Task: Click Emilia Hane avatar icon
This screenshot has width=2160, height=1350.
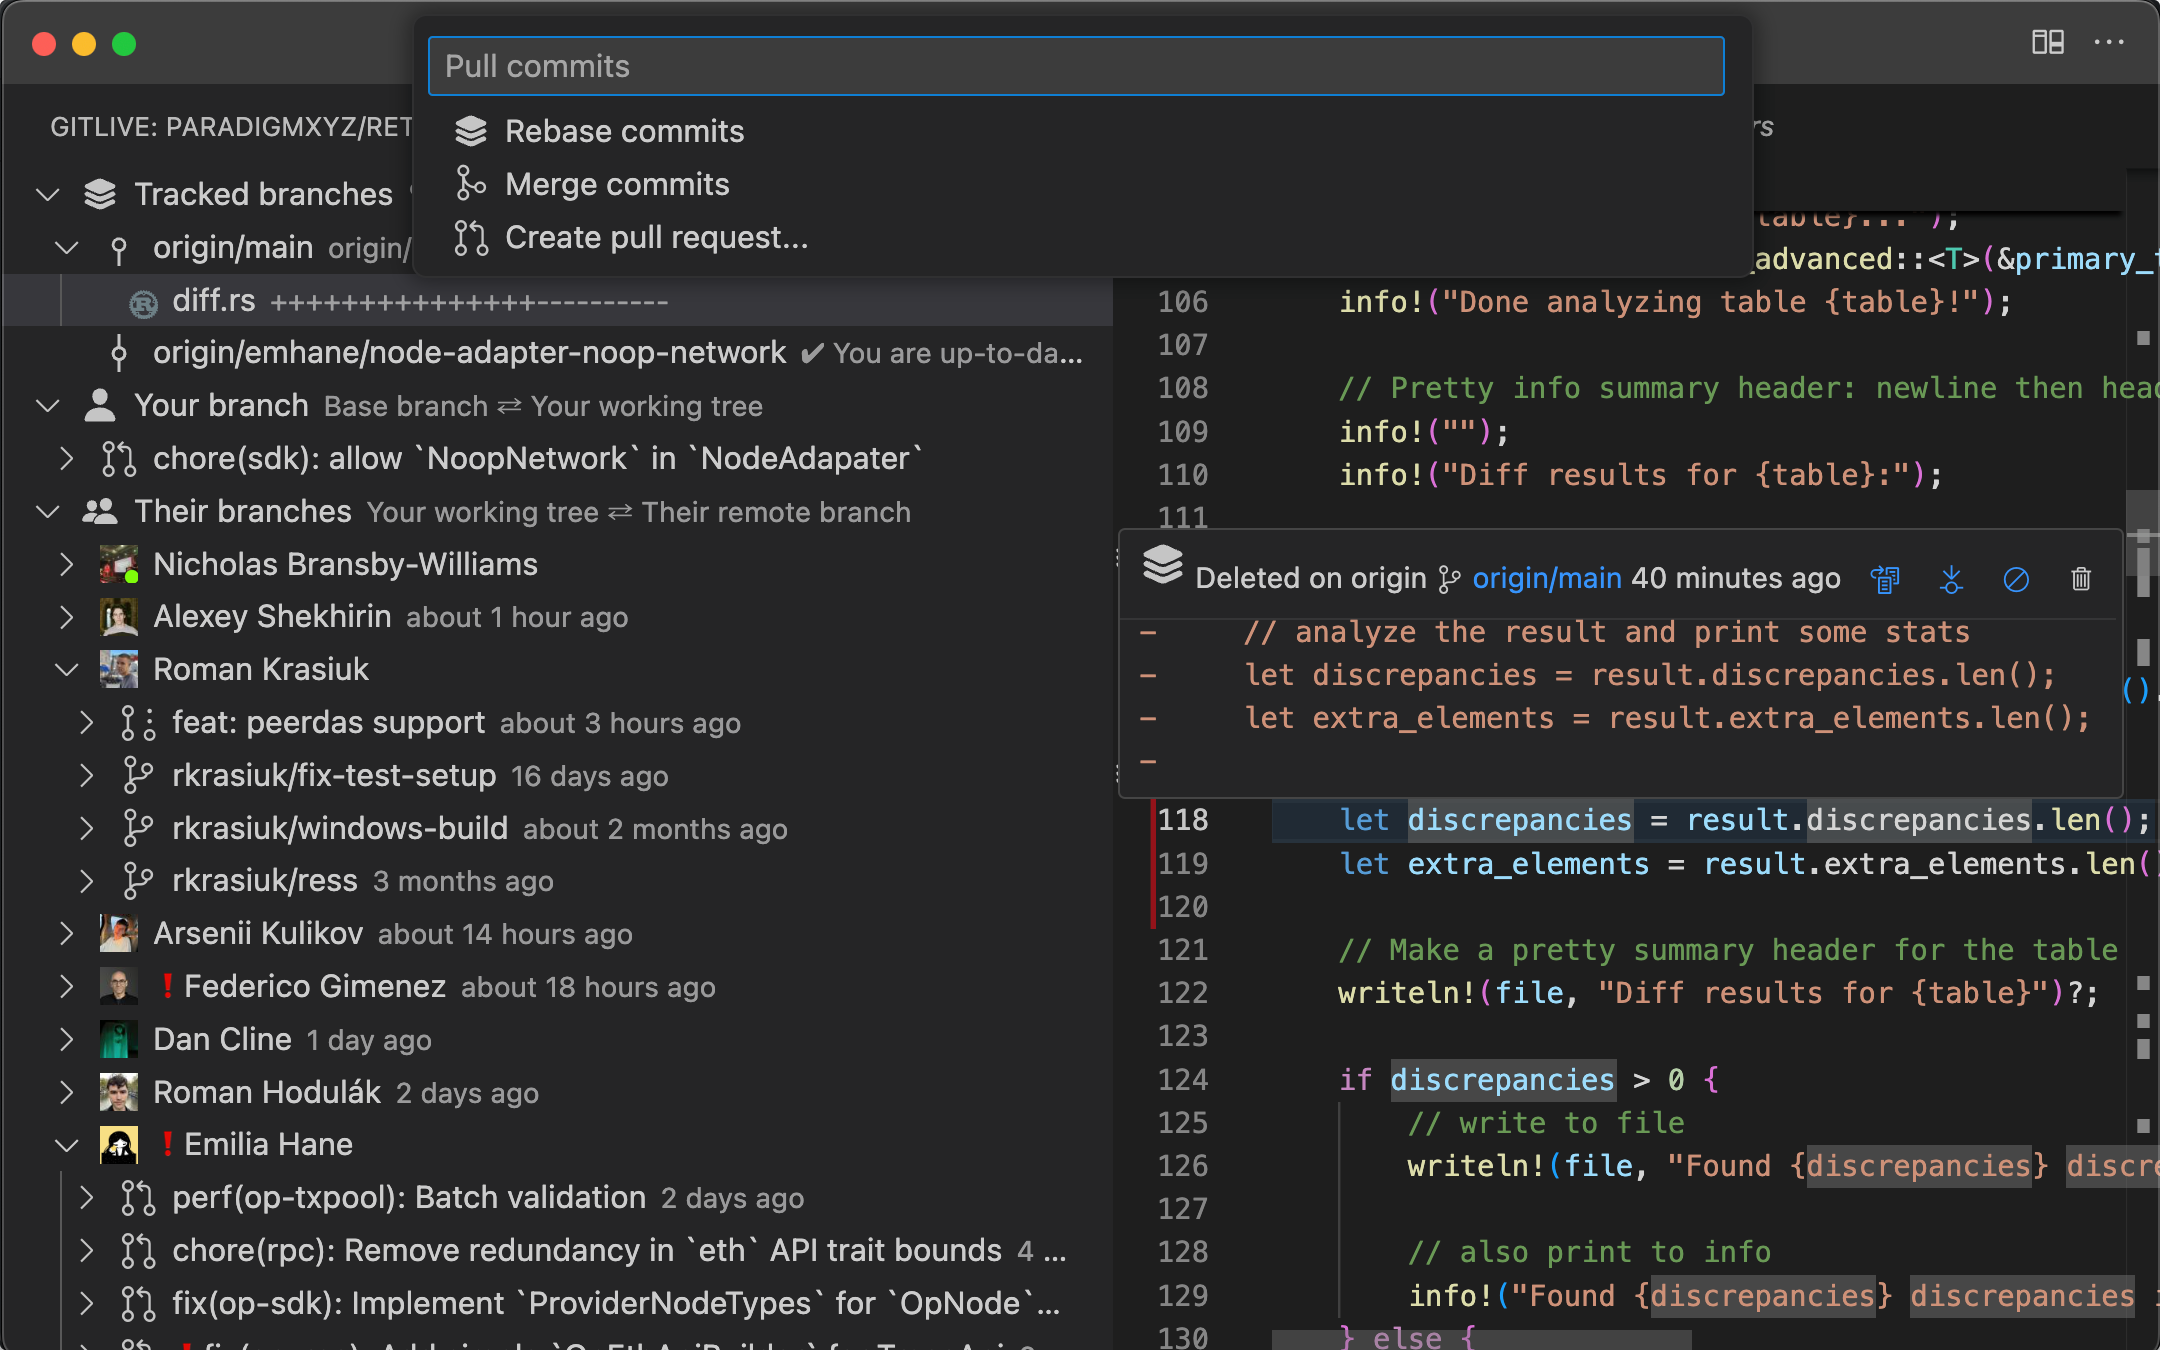Action: 119,1145
